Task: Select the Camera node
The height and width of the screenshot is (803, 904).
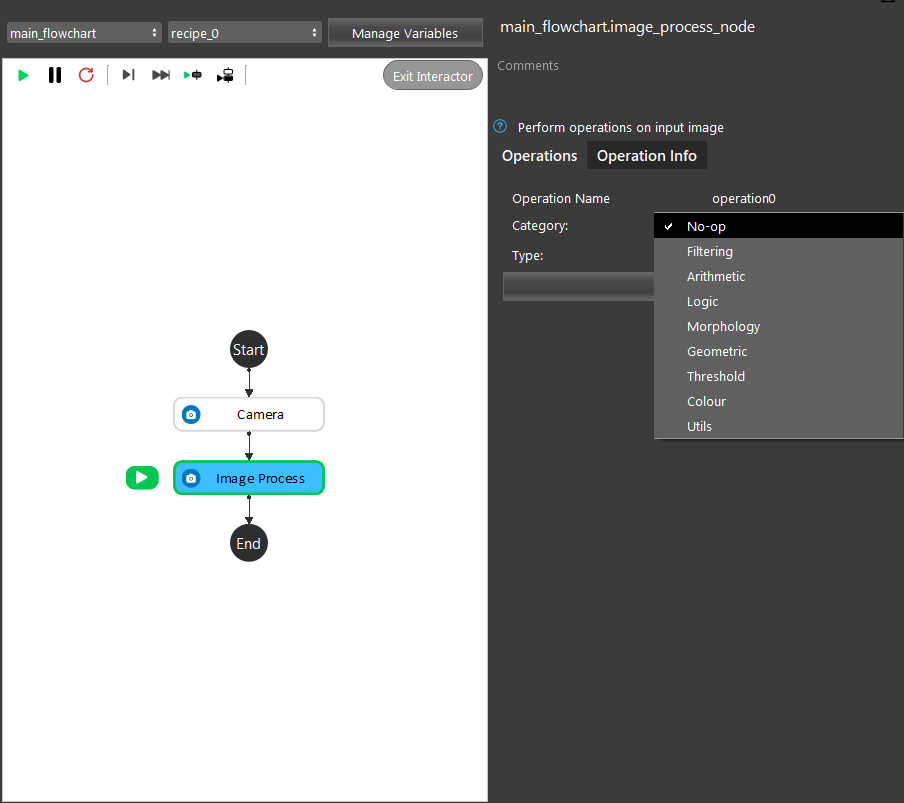Action: (249, 414)
